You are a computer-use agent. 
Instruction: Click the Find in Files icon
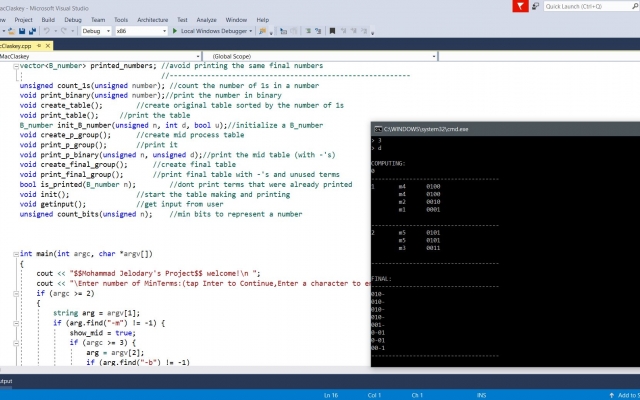262,31
